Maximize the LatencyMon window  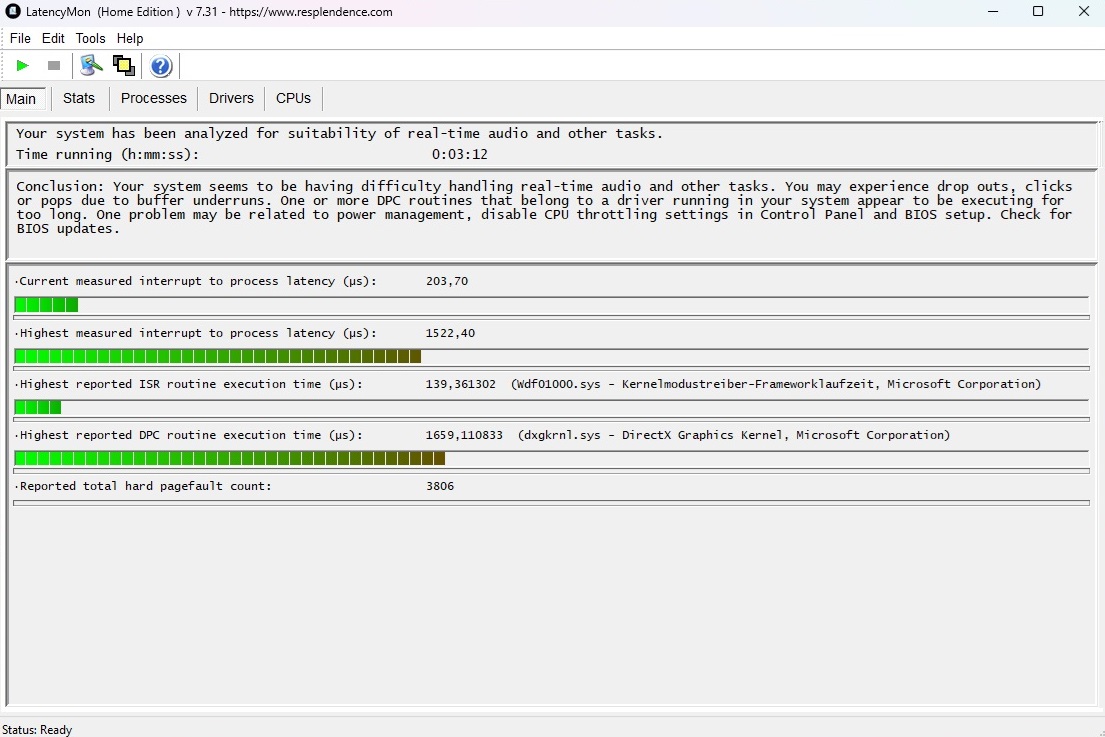(x=1037, y=11)
